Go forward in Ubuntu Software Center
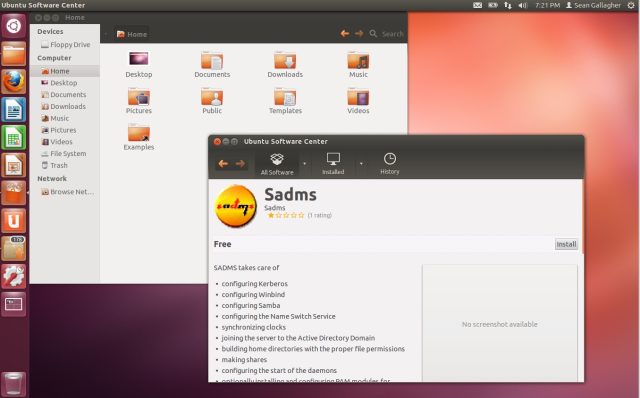 point(240,164)
